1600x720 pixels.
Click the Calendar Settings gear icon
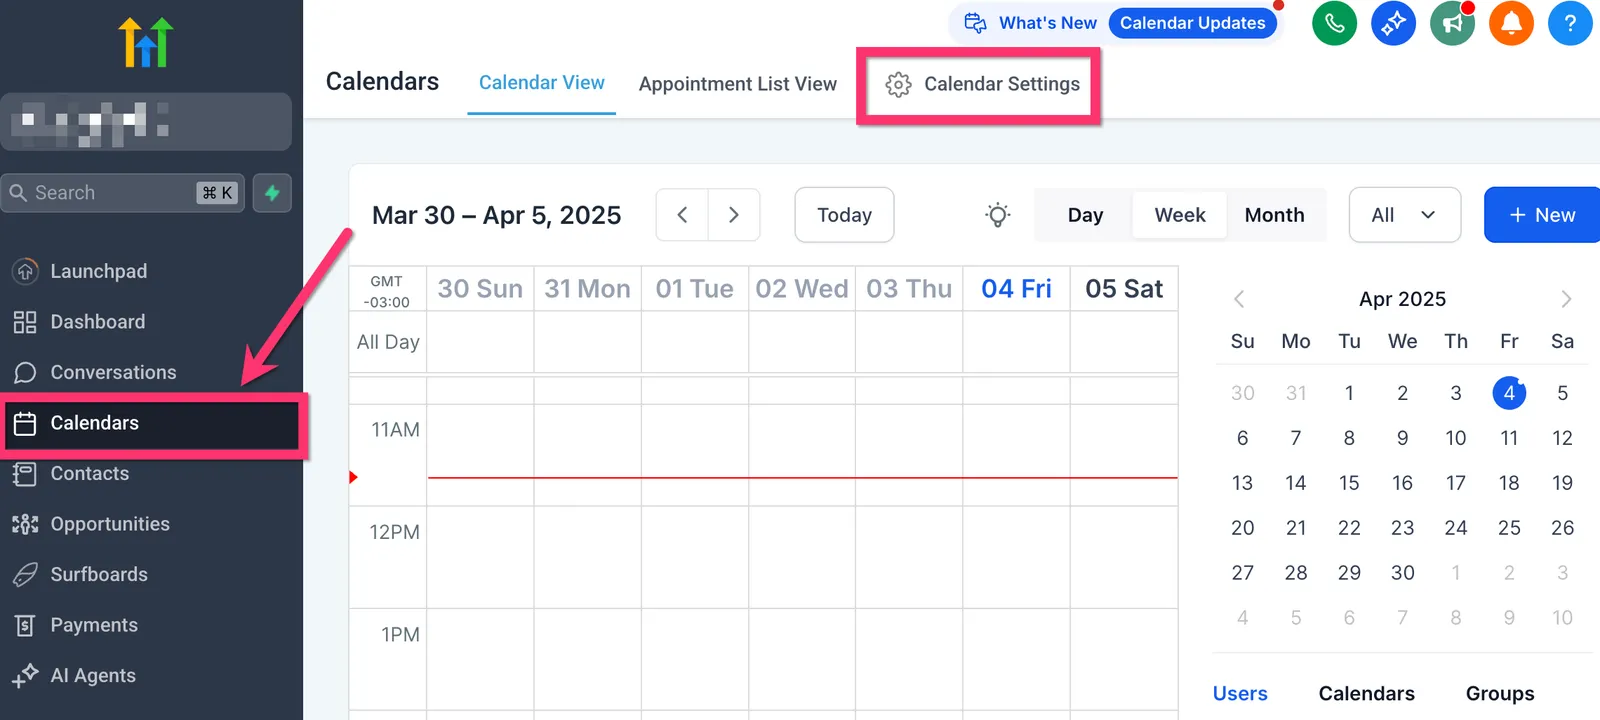click(x=898, y=85)
